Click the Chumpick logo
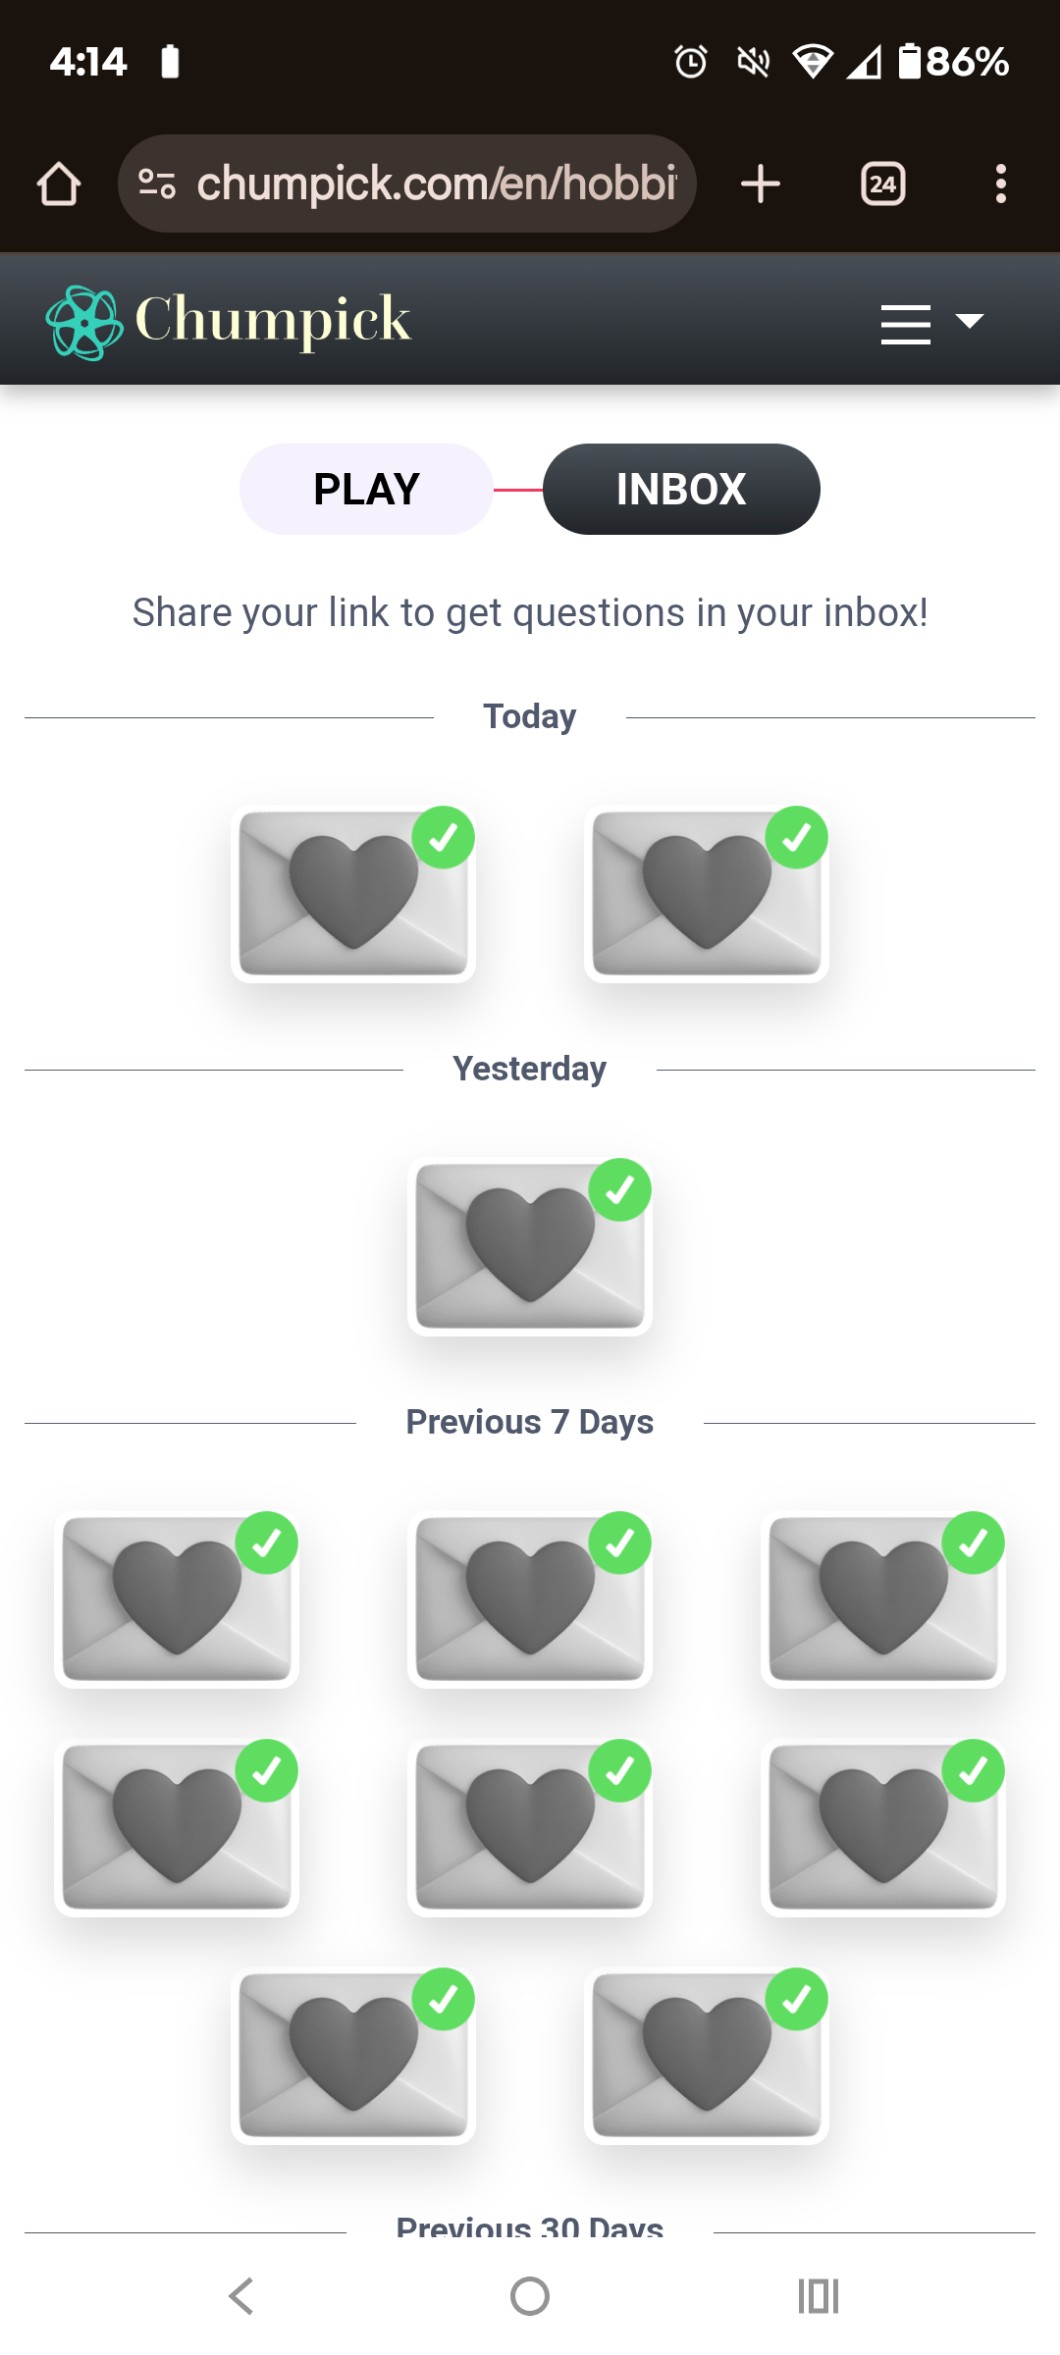The height and width of the screenshot is (2355, 1060). 229,320
